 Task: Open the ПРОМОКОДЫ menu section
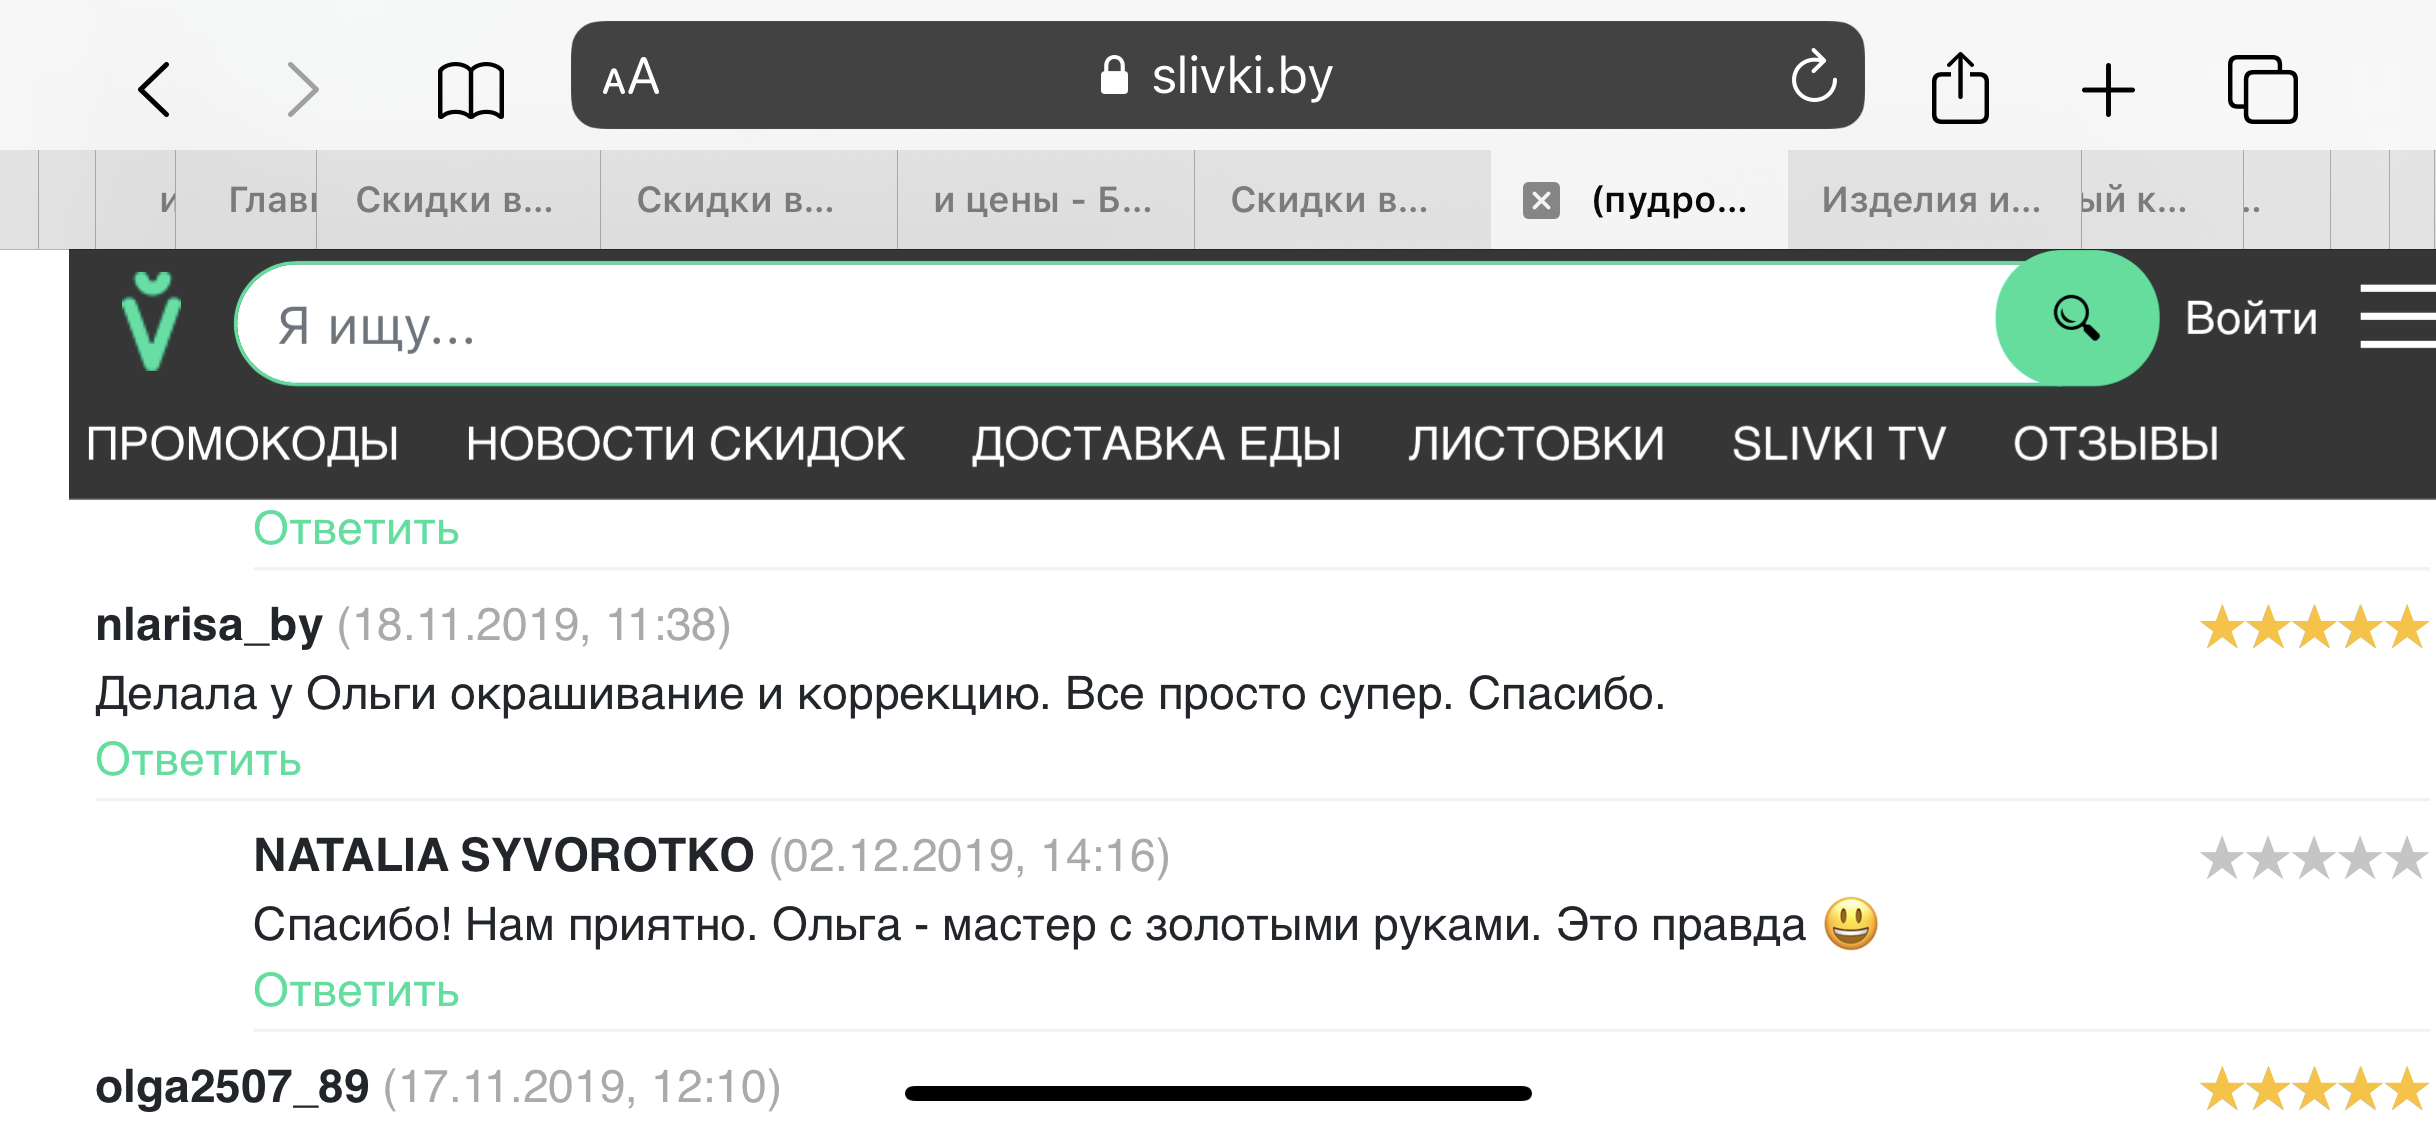[x=242, y=444]
